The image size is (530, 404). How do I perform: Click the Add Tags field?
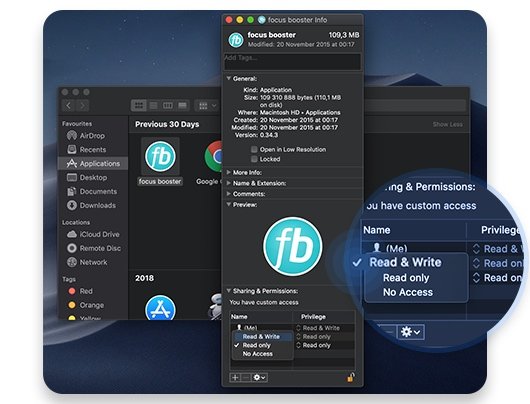pos(293,62)
